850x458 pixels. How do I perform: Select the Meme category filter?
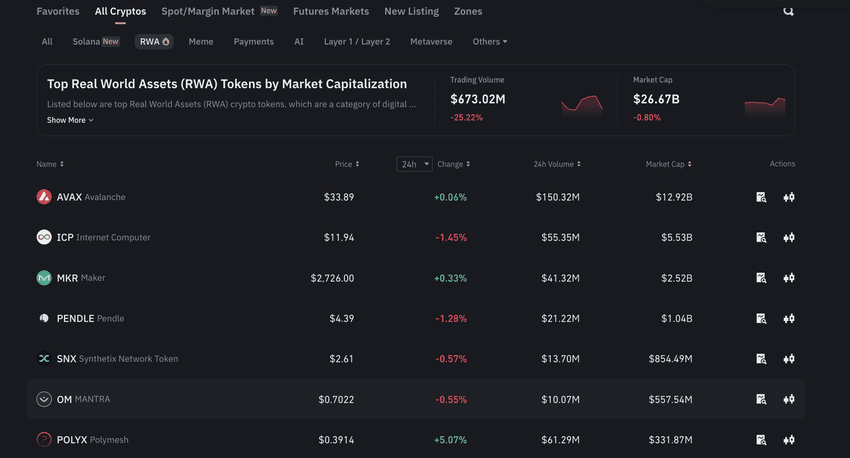[201, 42]
